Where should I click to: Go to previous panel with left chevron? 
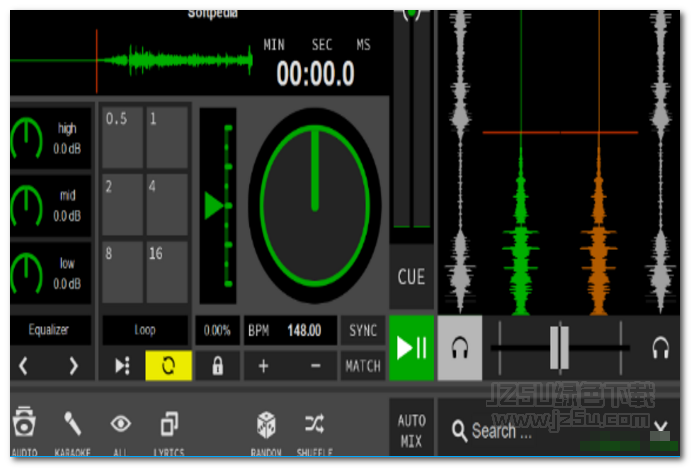click(26, 366)
